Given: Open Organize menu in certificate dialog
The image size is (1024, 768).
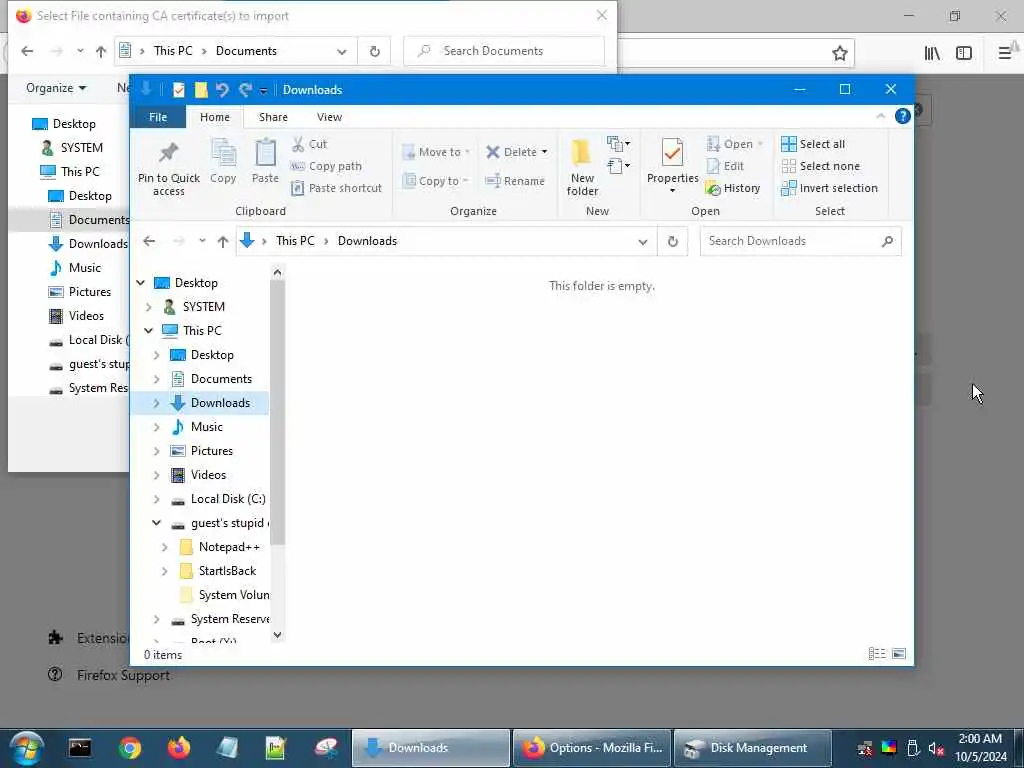Looking at the screenshot, I should 56,88.
